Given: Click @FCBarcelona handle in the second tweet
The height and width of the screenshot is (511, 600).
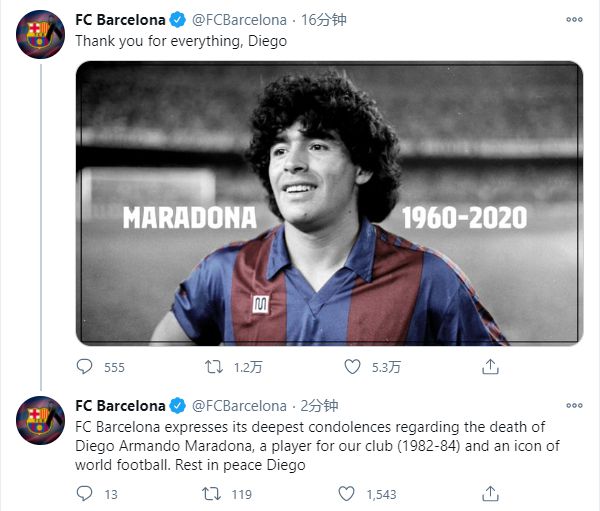Looking at the screenshot, I should (238, 406).
